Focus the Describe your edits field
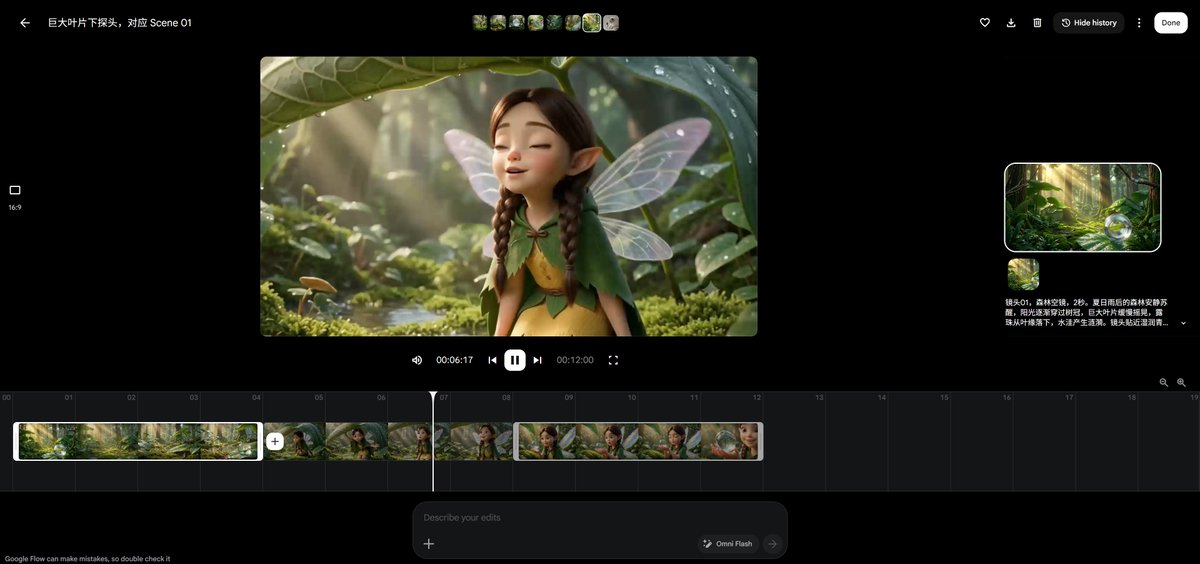This screenshot has height=564, width=1200. click(600, 518)
